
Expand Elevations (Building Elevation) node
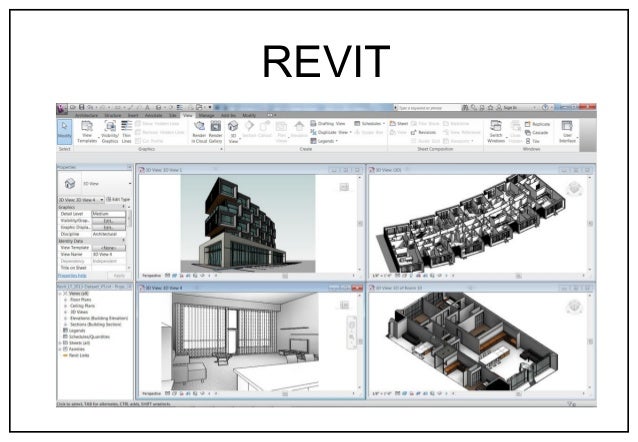point(66,318)
